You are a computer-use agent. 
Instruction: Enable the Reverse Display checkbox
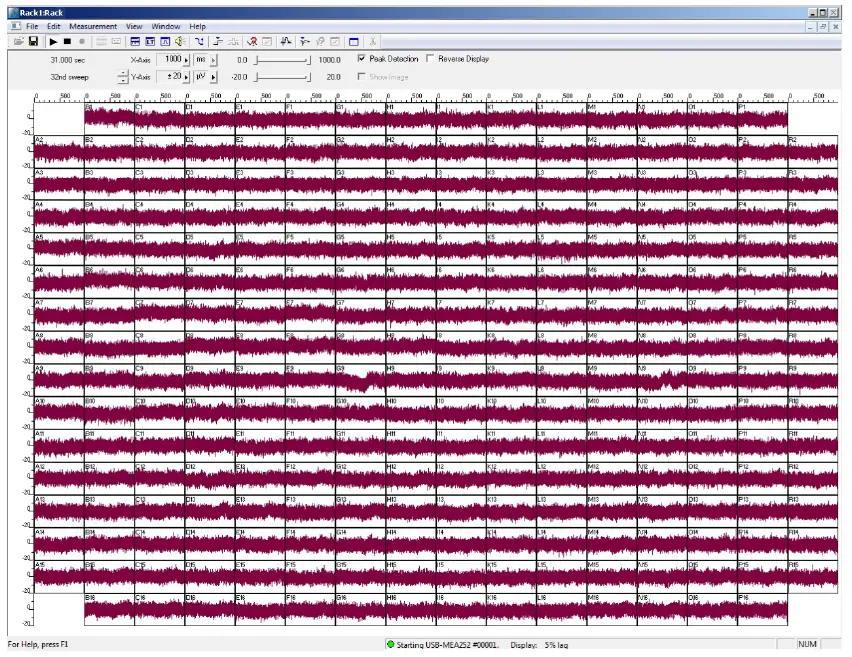[430, 58]
